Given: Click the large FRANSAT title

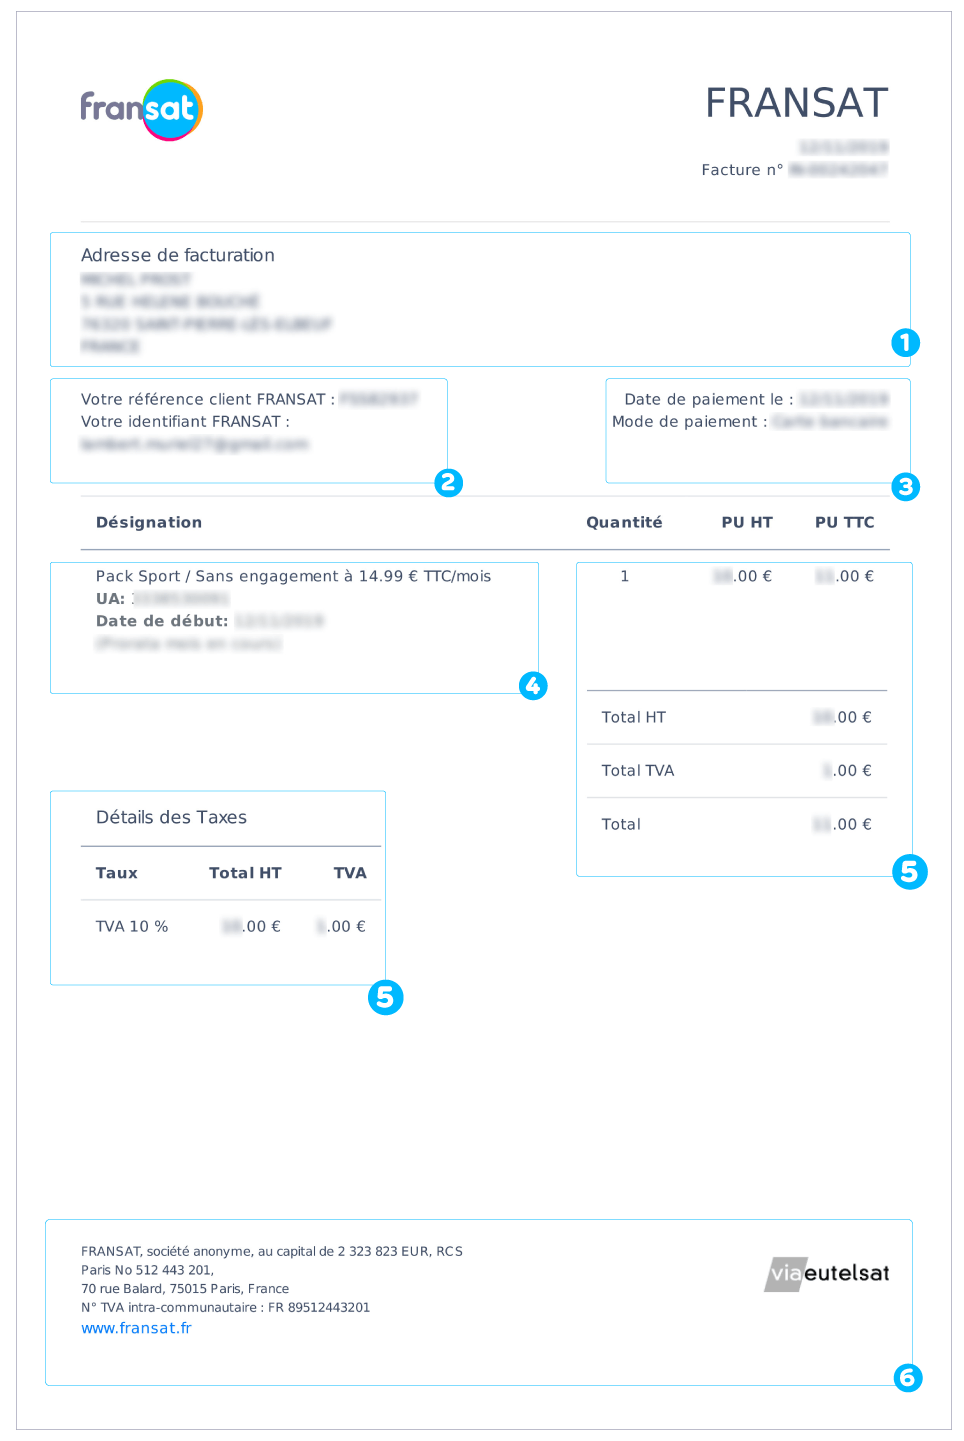Looking at the screenshot, I should pos(797,103).
